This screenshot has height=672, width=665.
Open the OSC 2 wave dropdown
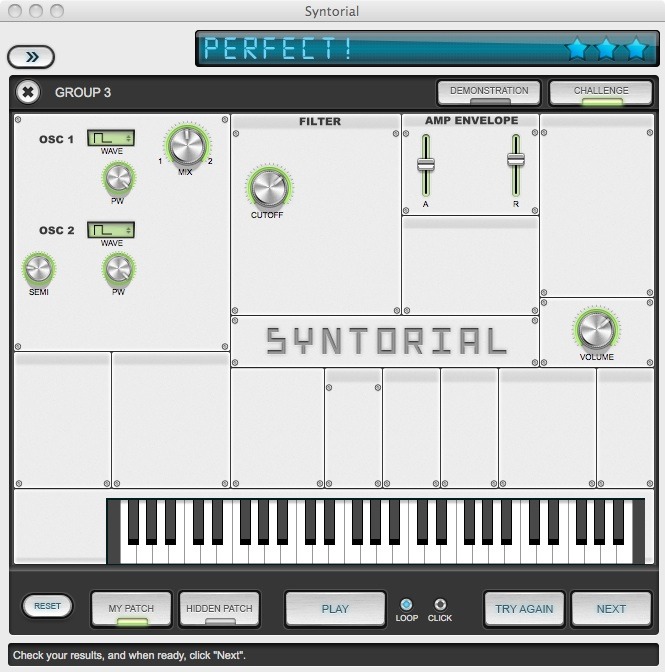point(111,230)
